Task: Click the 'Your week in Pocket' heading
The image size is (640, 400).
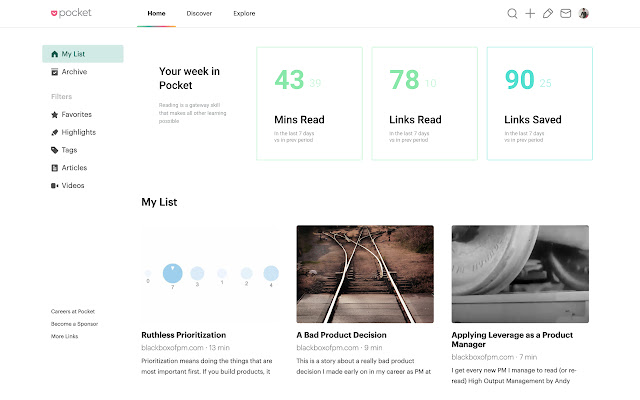Action: pyautogui.click(x=189, y=78)
